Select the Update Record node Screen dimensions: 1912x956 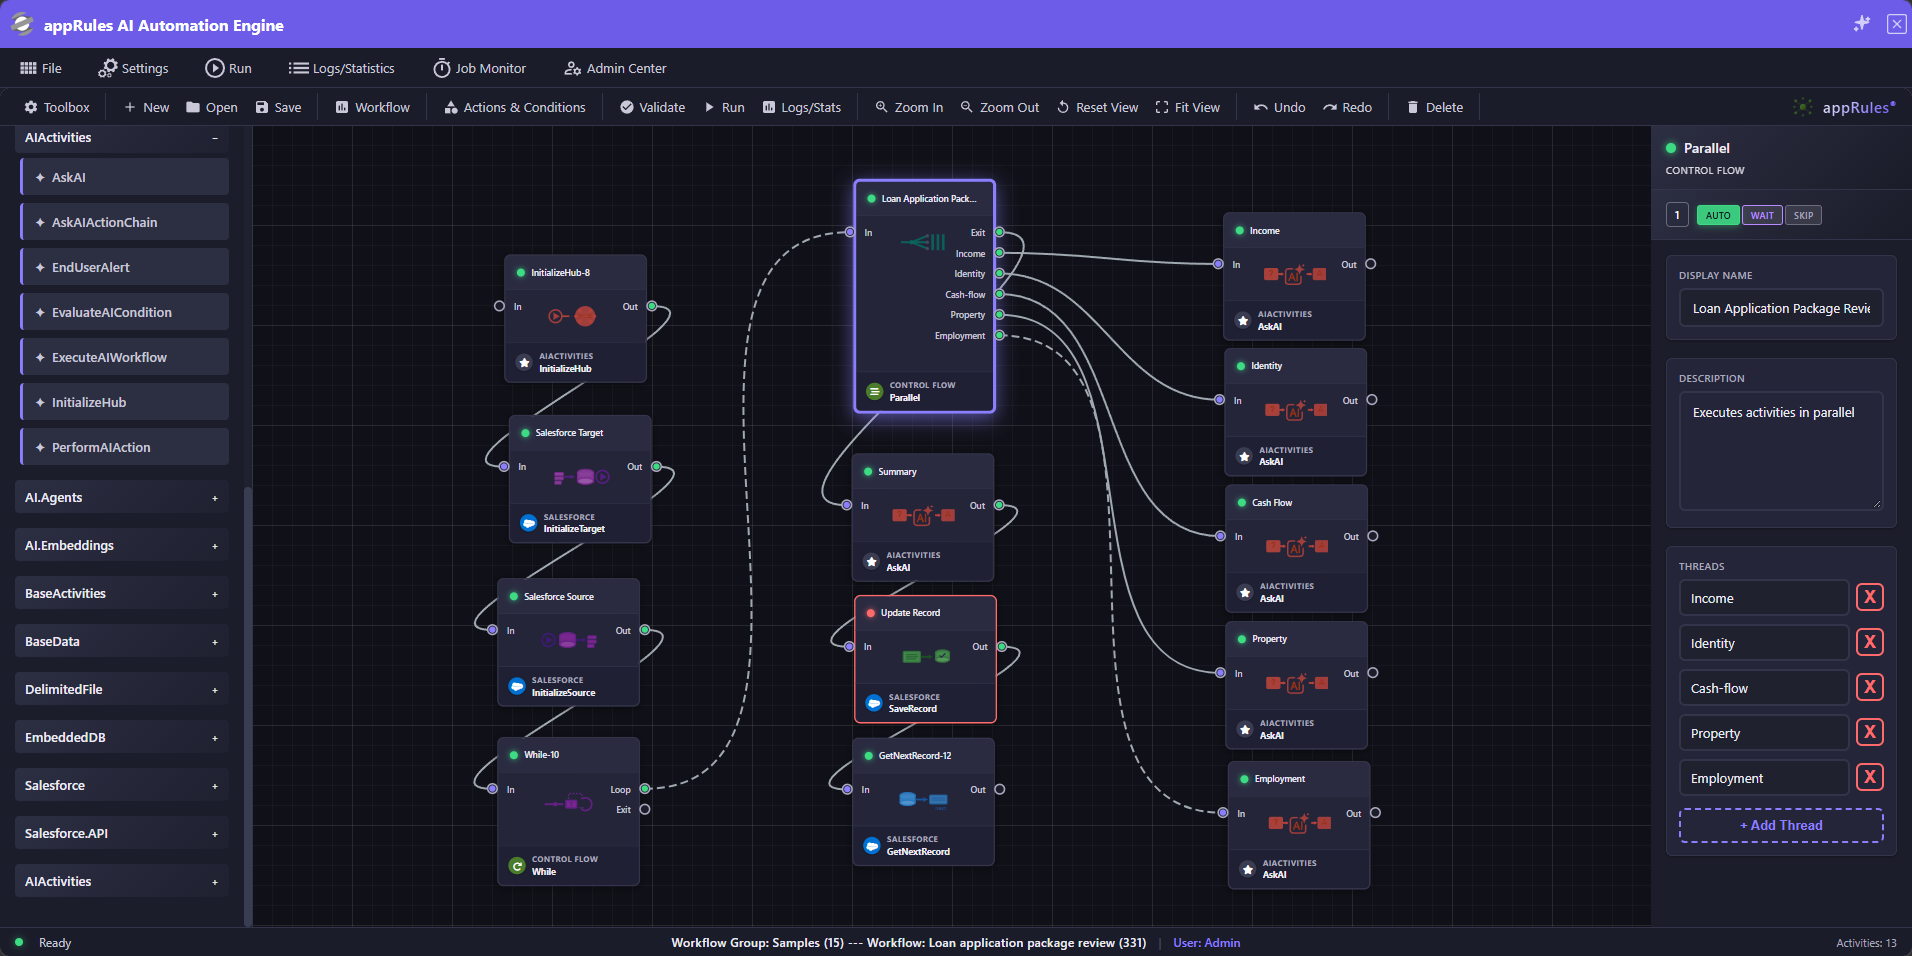pos(925,659)
